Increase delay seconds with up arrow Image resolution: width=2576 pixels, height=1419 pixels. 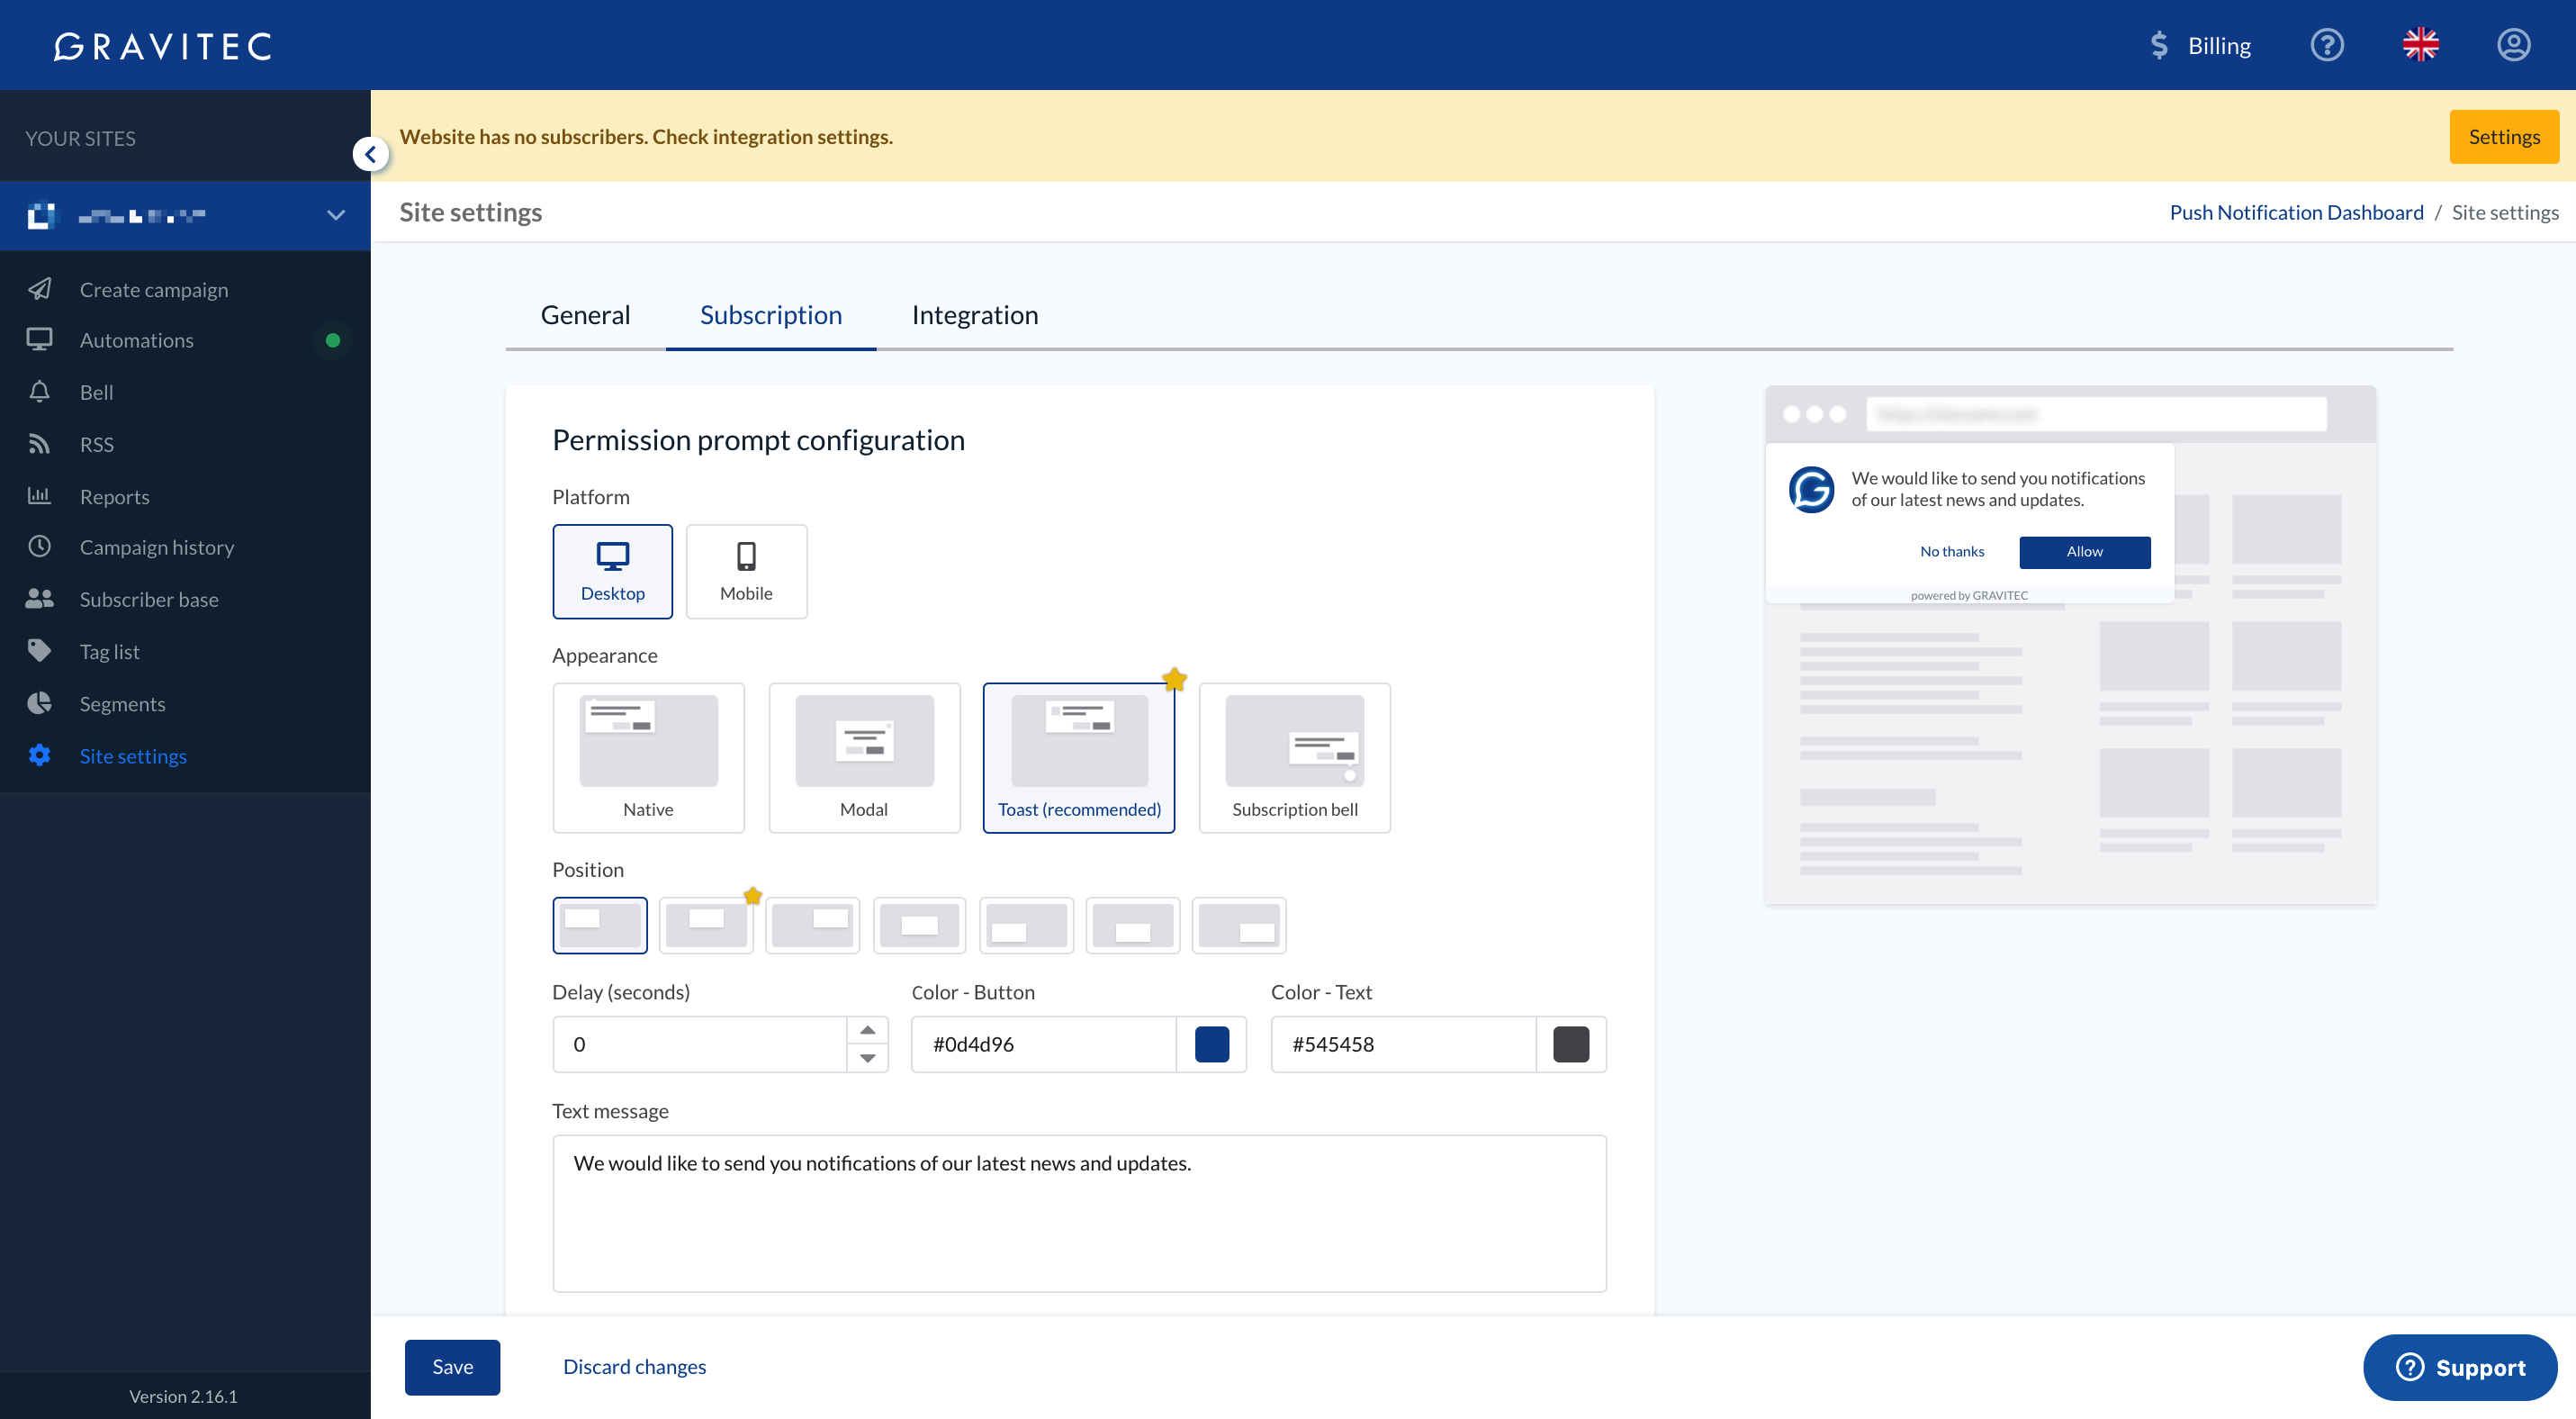click(x=867, y=1030)
